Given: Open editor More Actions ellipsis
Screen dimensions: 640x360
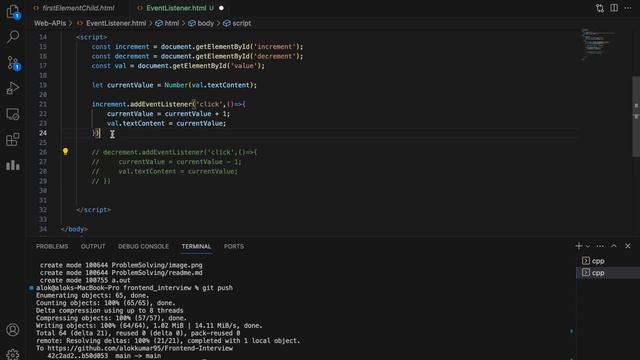Looking at the screenshot, I should (x=628, y=8).
